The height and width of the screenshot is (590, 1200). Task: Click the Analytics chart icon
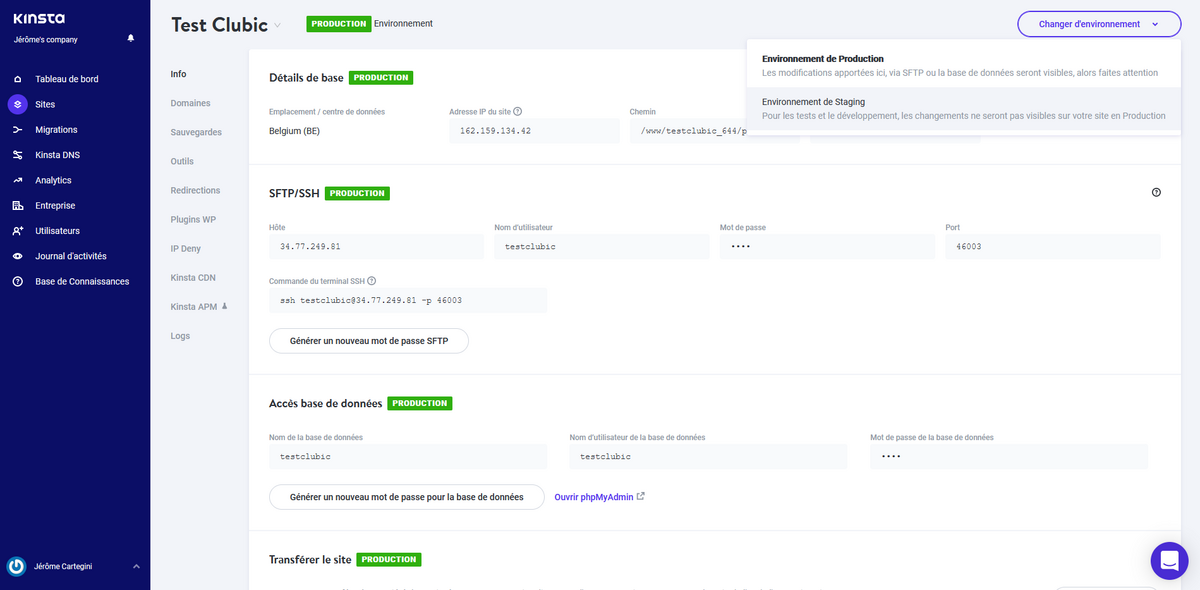coord(18,180)
